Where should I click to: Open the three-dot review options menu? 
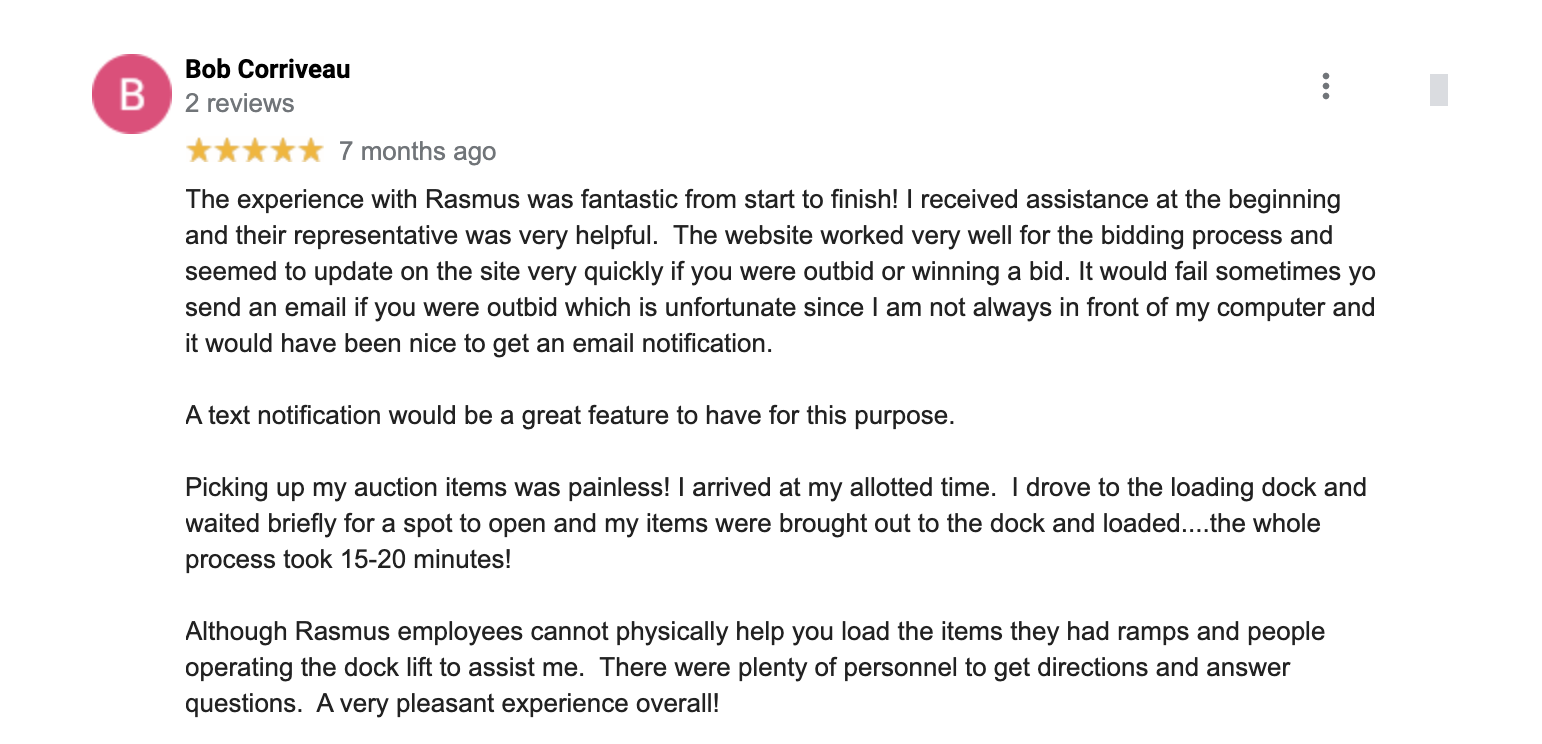click(1325, 86)
